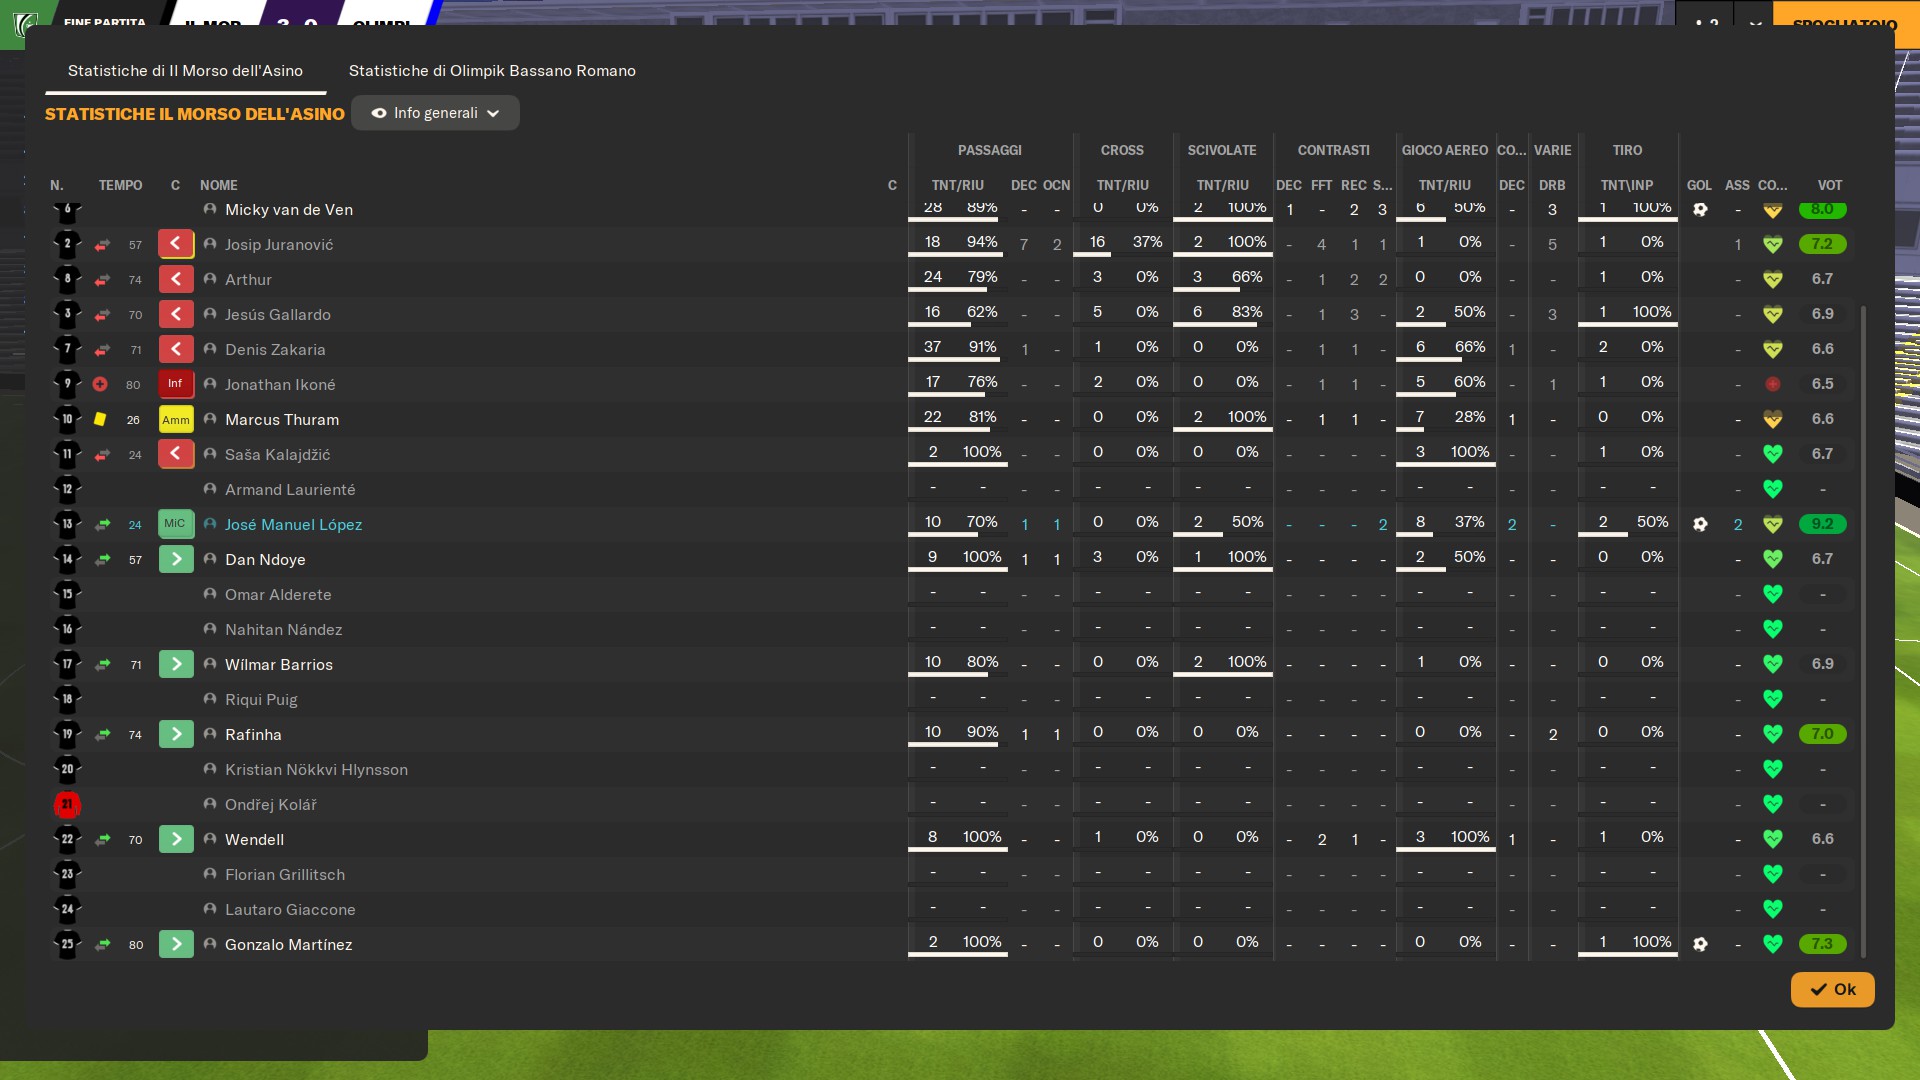
Task: Sort by the NOME column header
Action: pyautogui.click(x=219, y=185)
